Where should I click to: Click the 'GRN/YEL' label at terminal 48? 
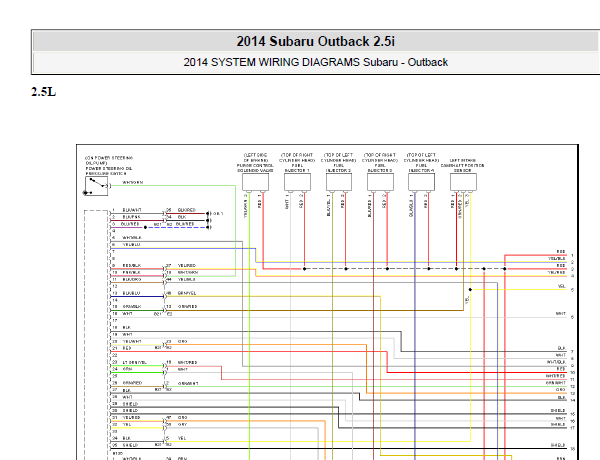pyautogui.click(x=187, y=293)
